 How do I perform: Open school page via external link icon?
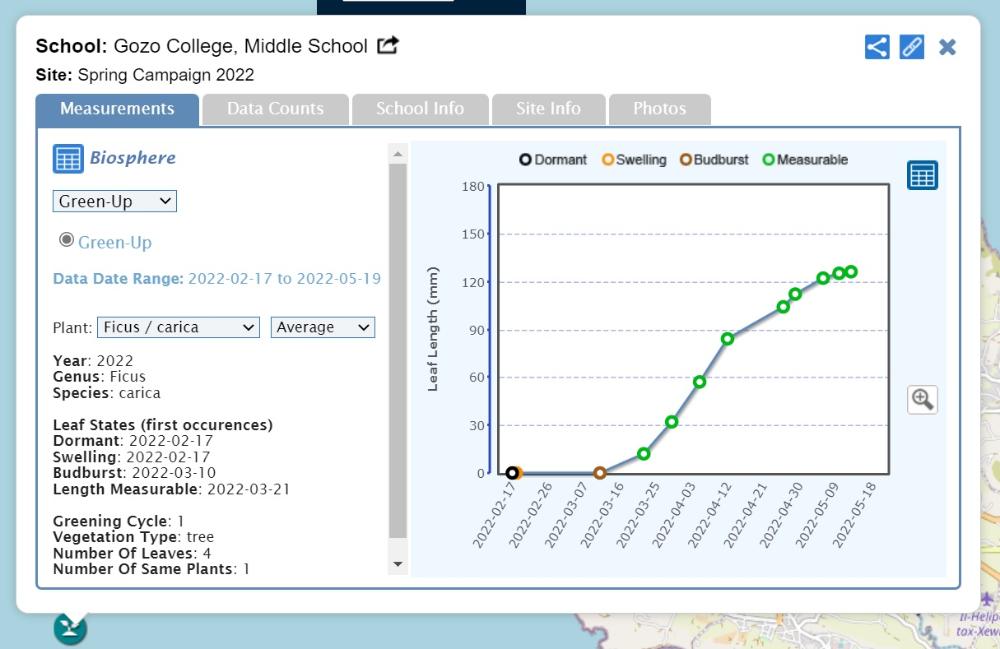click(388, 45)
